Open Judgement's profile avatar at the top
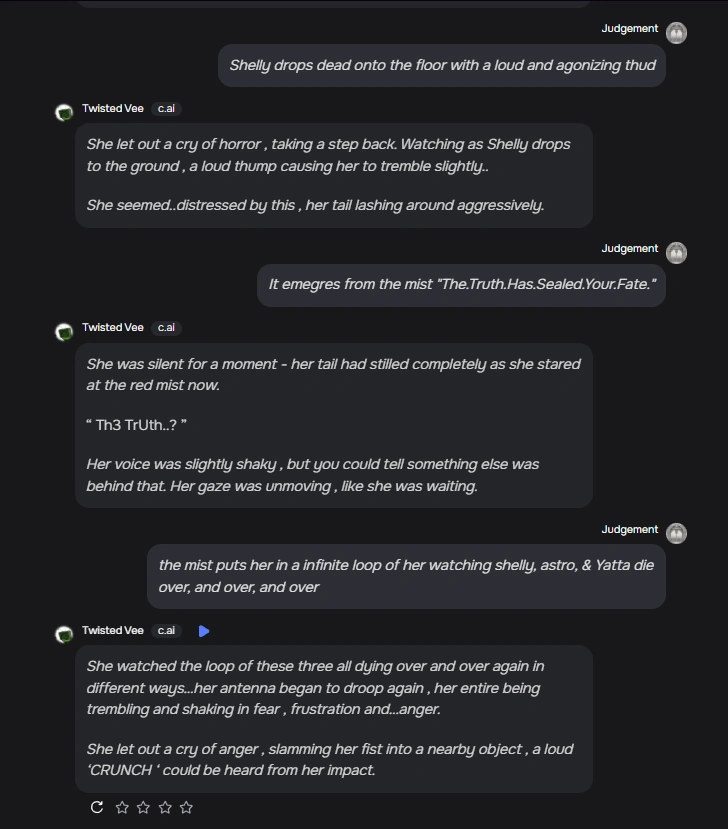The height and width of the screenshot is (829, 728). (x=676, y=32)
